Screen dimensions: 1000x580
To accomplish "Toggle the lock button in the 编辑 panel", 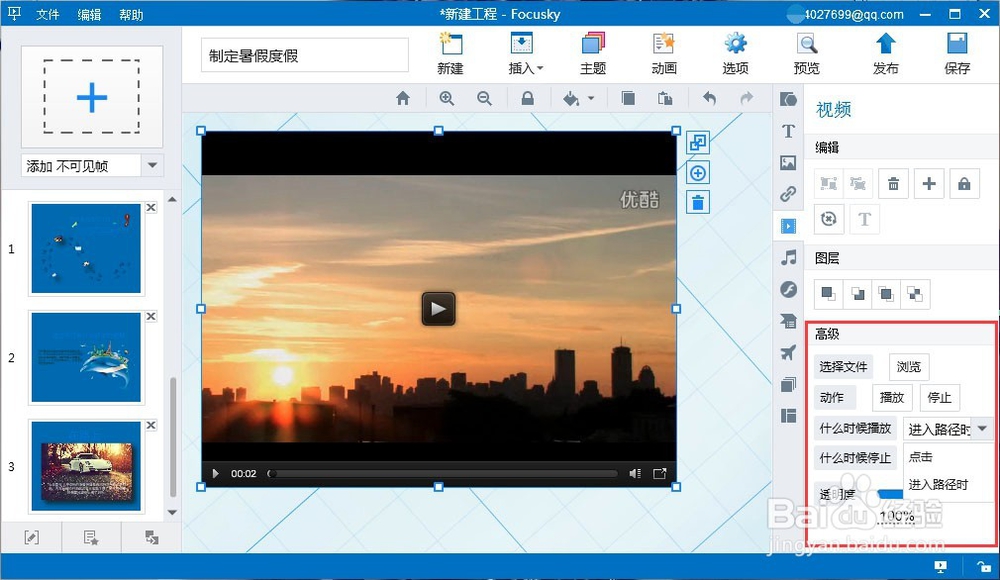I will [x=964, y=184].
